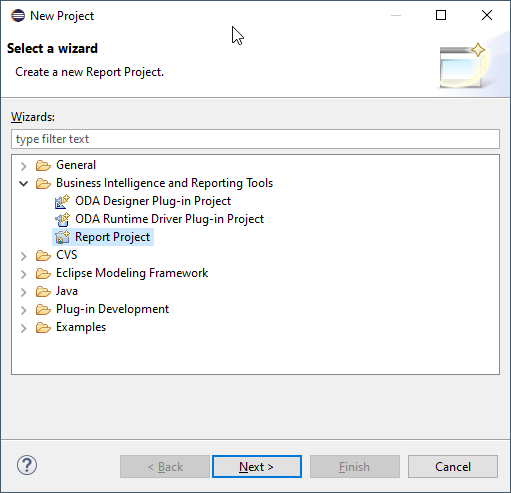Click the Report Project wizard icon
This screenshot has width=511, height=493.
click(62, 237)
